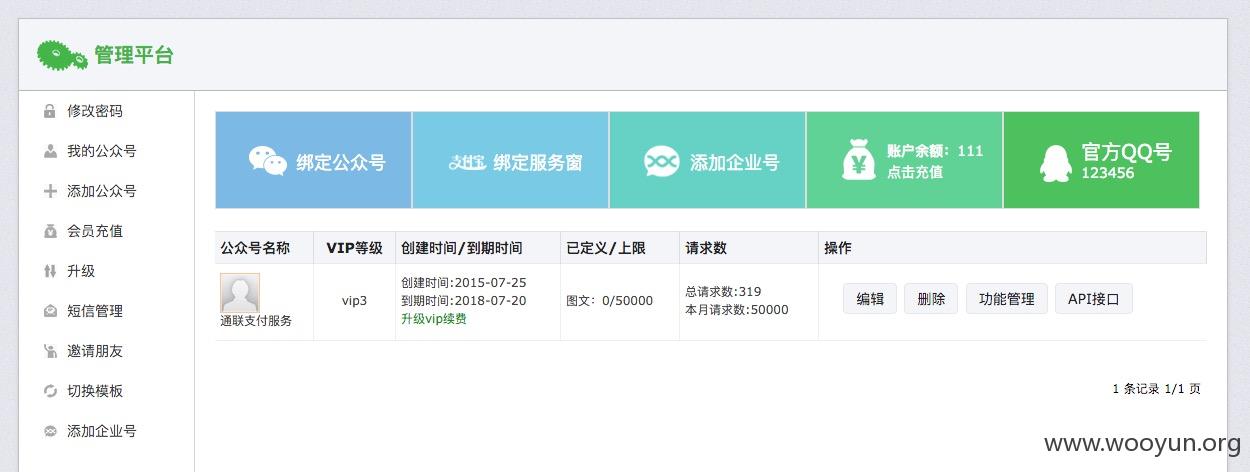Click the WeChat bubbles icon on 绑定公众号 tile
Image resolution: width=1250 pixels, height=472 pixels.
tap(268, 161)
